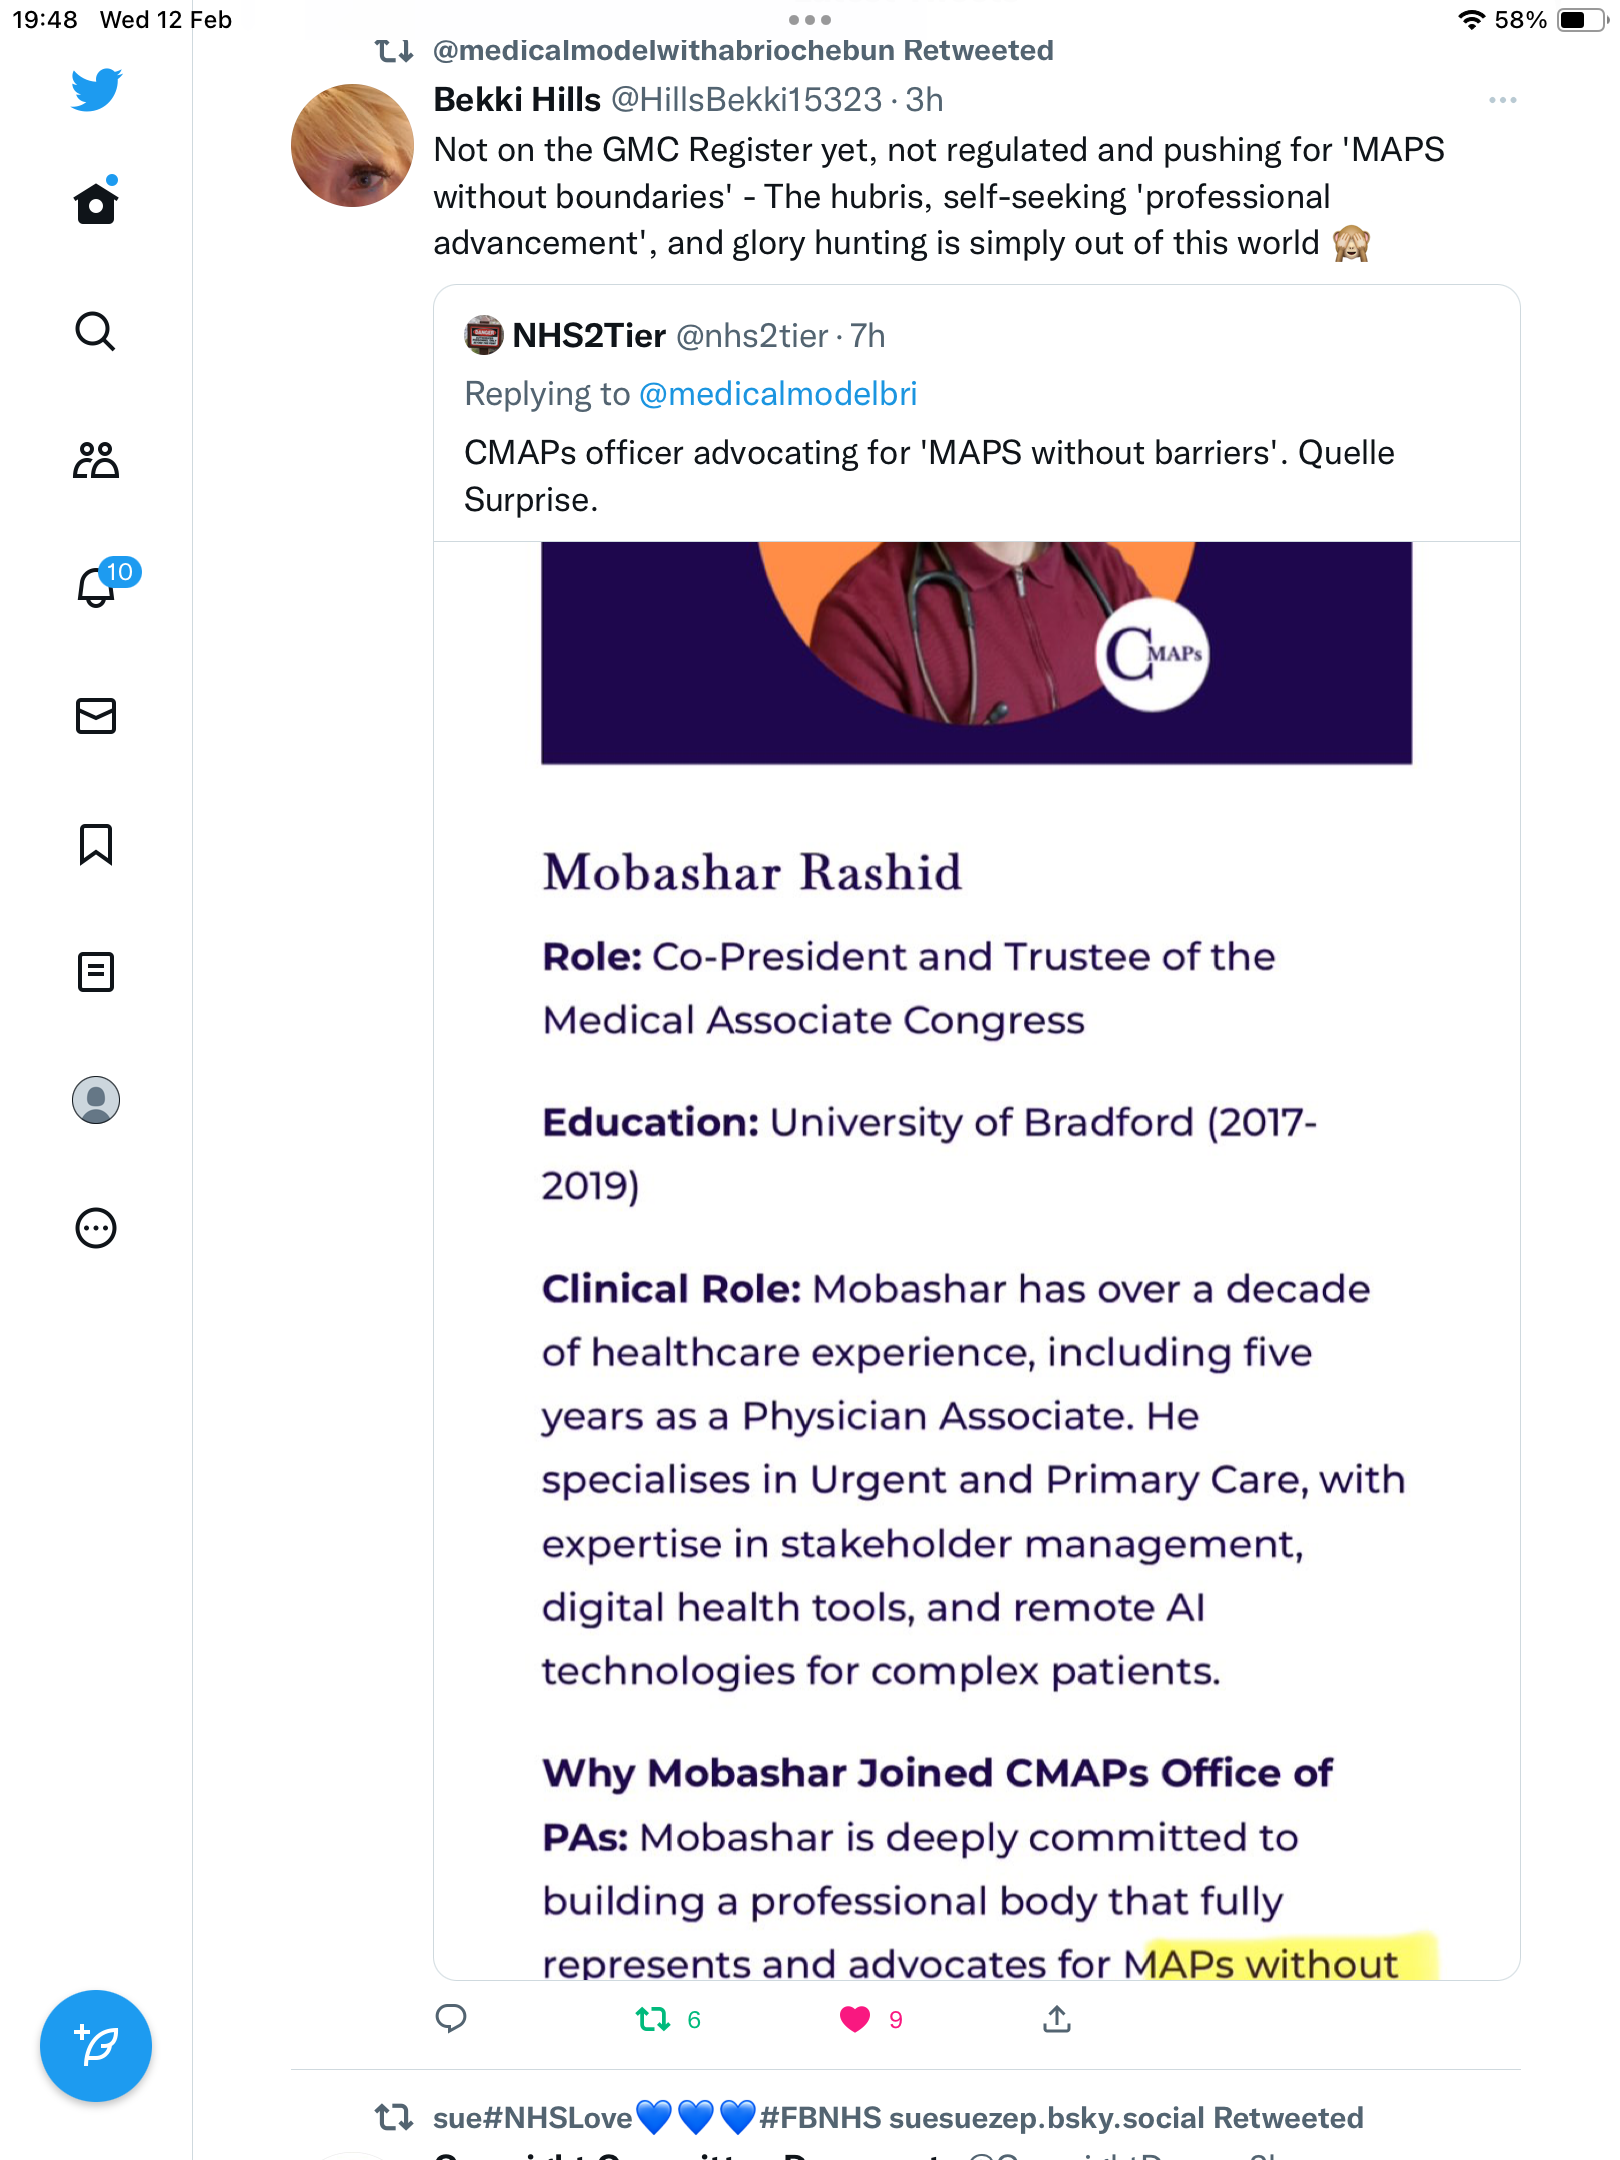Open Bookmarks icon in sidebar
Image resolution: width=1620 pixels, height=2160 pixels.
click(96, 844)
